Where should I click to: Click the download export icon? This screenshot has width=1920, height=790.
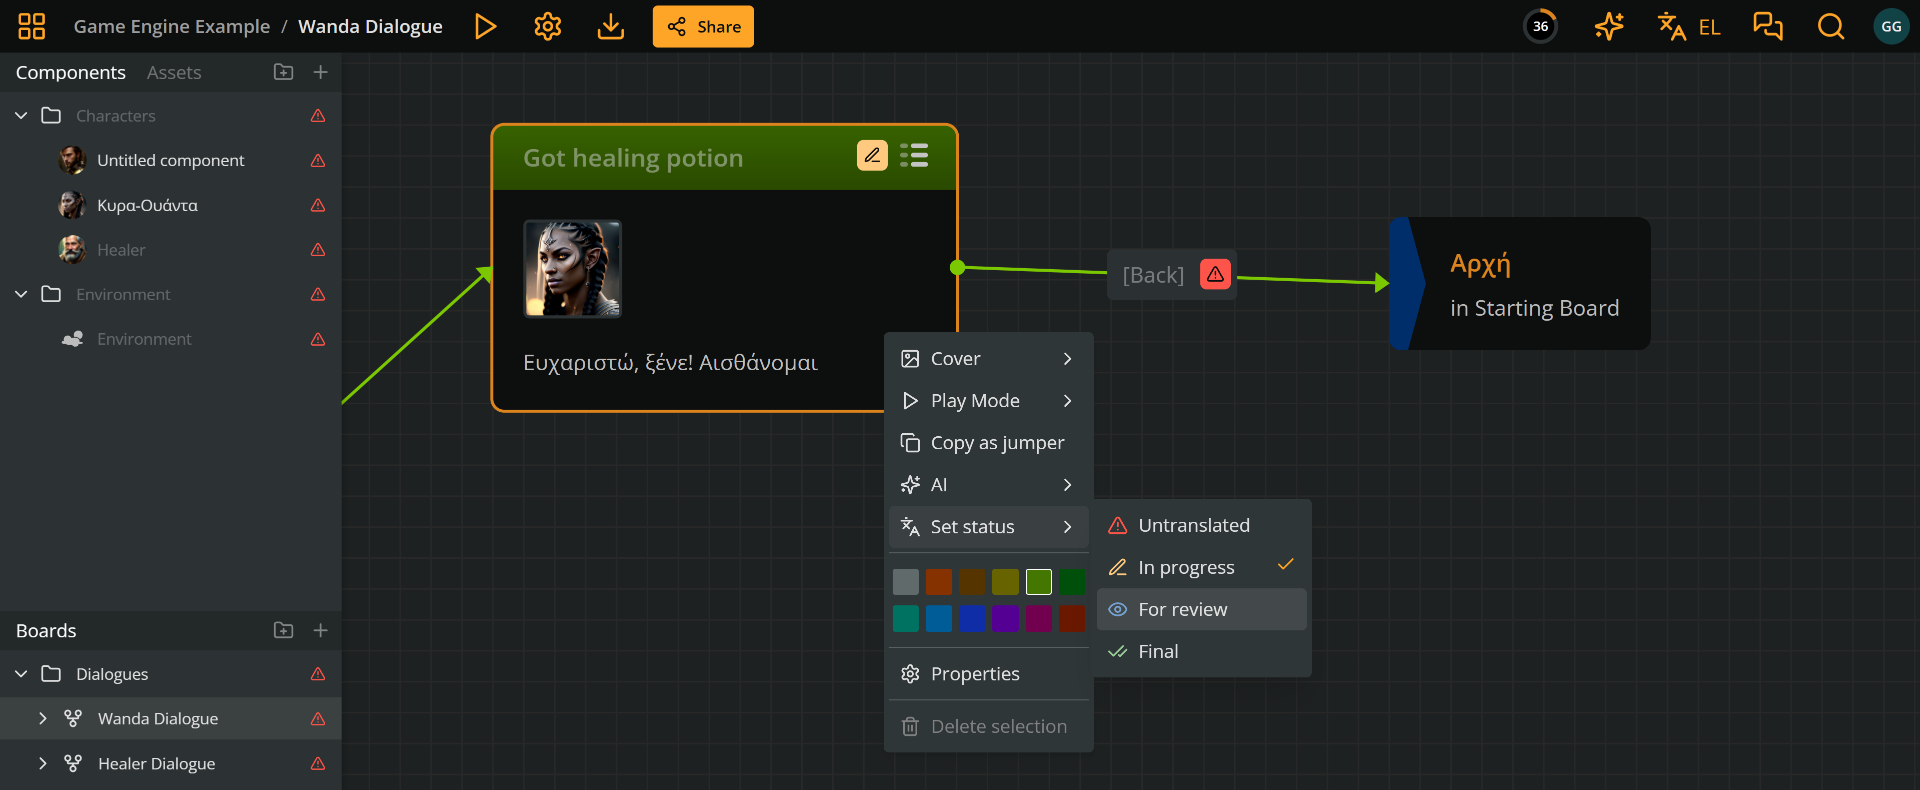tap(610, 27)
